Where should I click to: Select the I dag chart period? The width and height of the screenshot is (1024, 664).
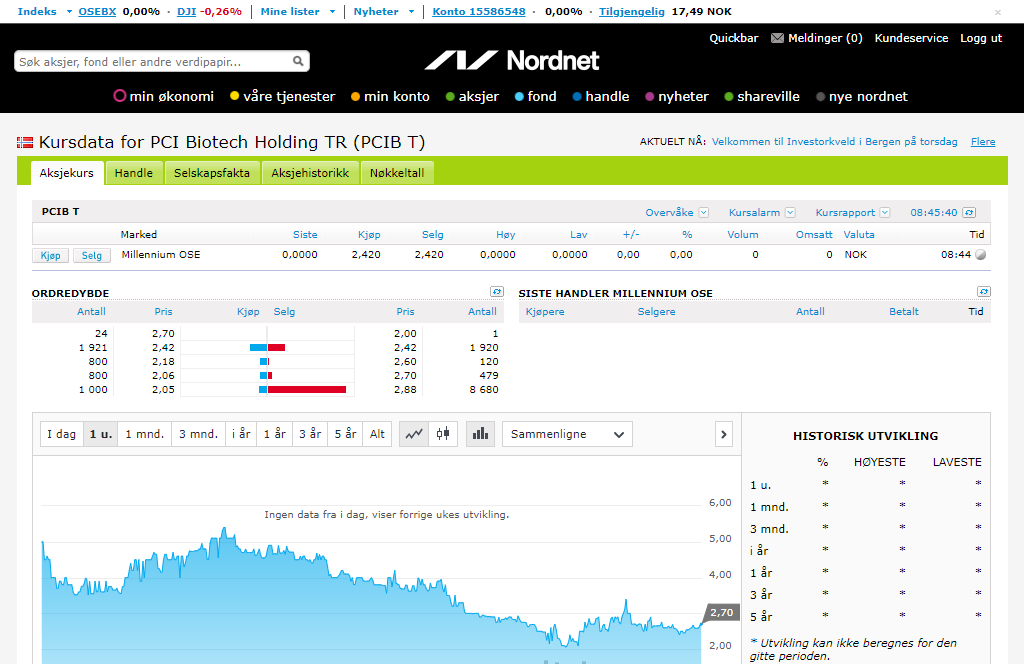61,434
